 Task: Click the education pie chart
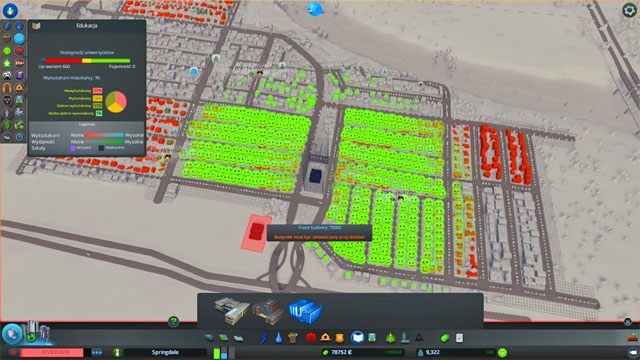point(116,102)
